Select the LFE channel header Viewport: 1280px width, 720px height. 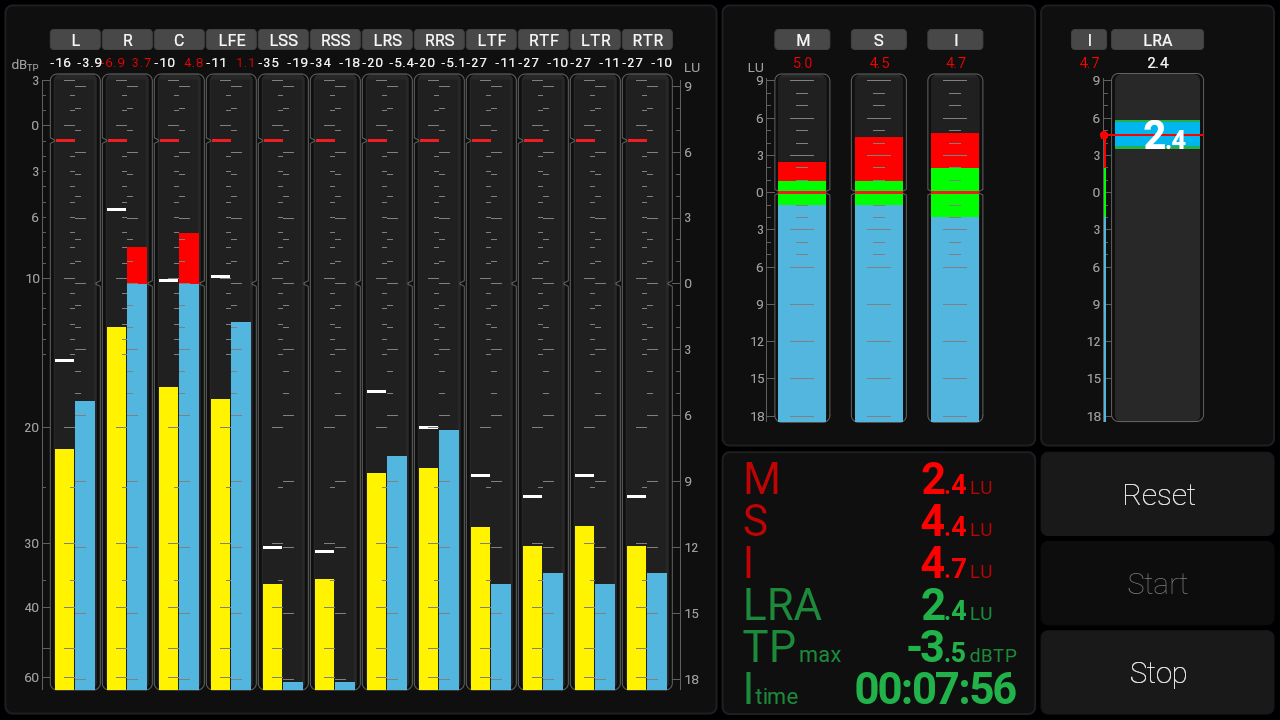tap(232, 40)
